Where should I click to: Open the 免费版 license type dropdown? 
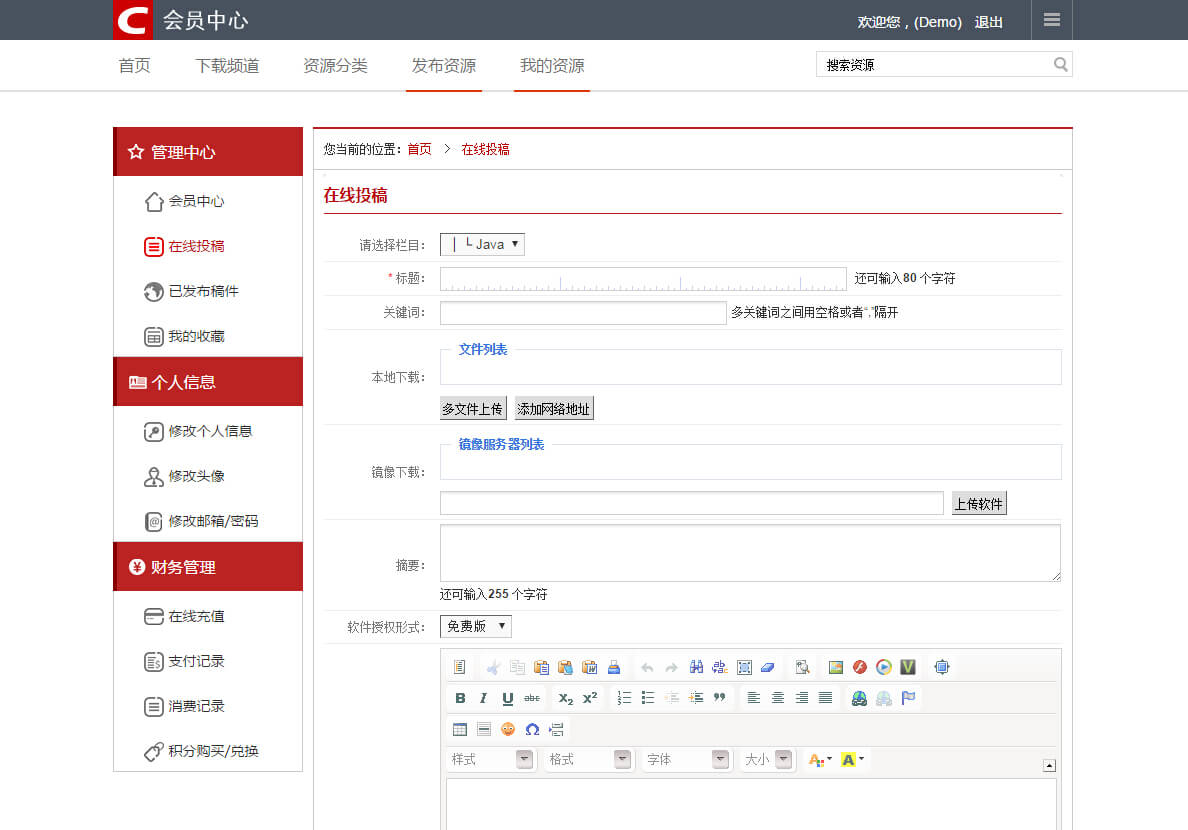point(476,626)
